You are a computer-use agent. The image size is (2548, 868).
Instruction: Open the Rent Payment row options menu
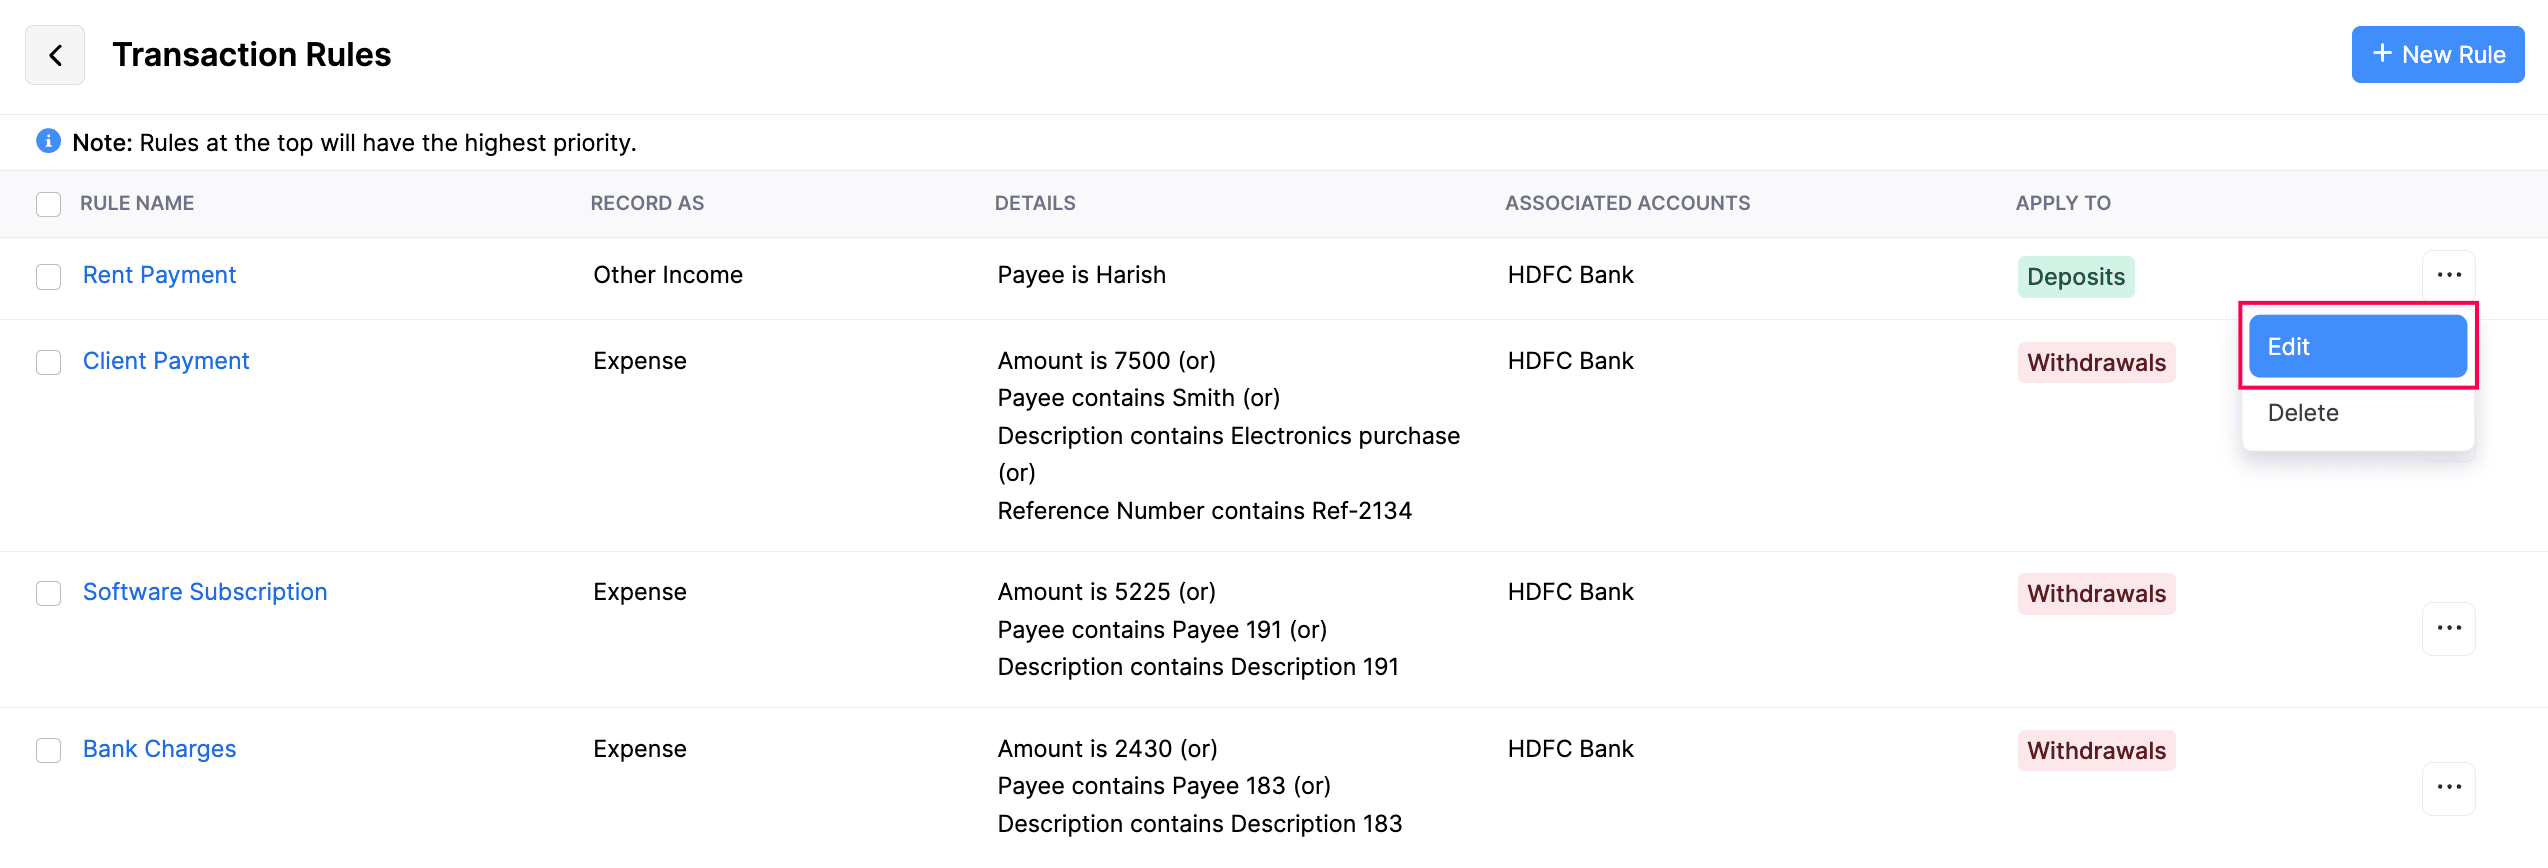[x=2448, y=275]
